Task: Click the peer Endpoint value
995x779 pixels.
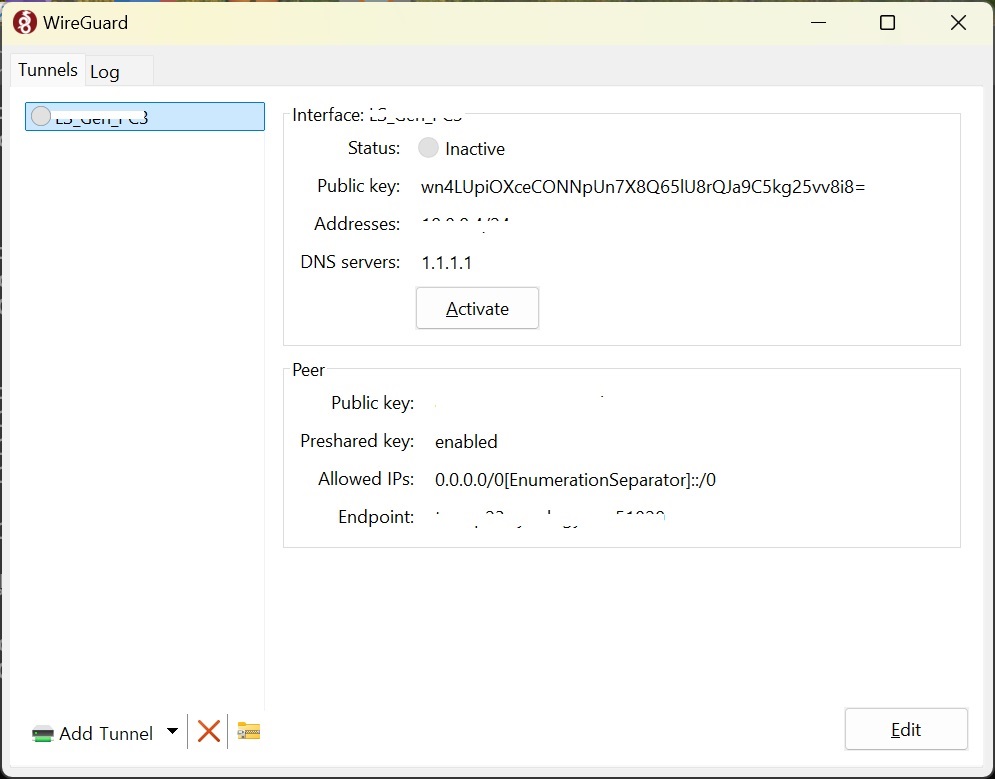Action: tap(550, 518)
